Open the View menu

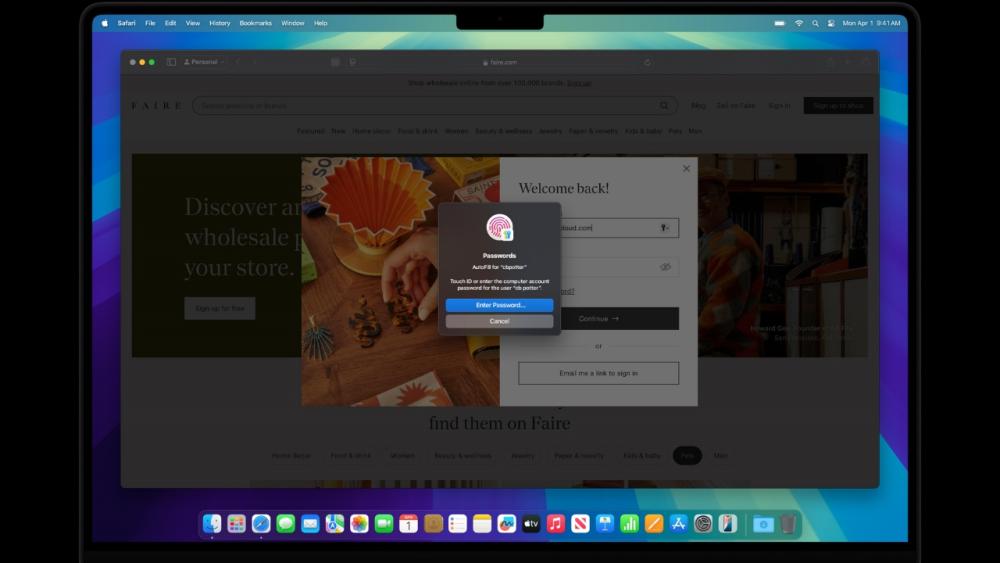pos(193,23)
